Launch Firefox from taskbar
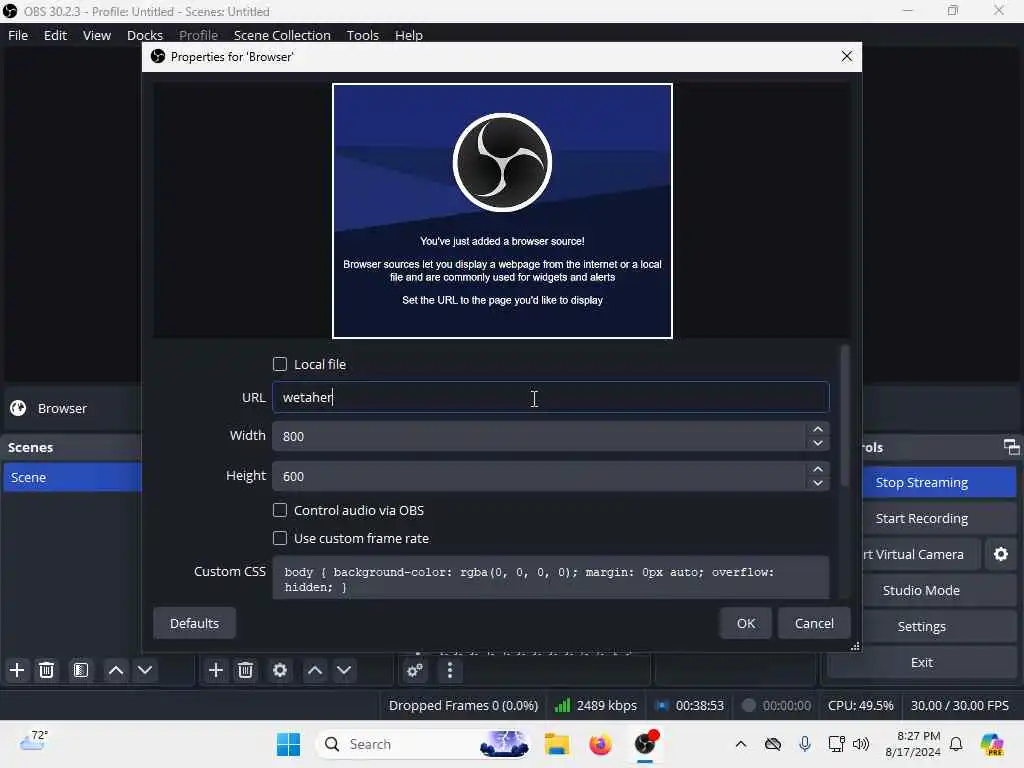 (x=600, y=744)
